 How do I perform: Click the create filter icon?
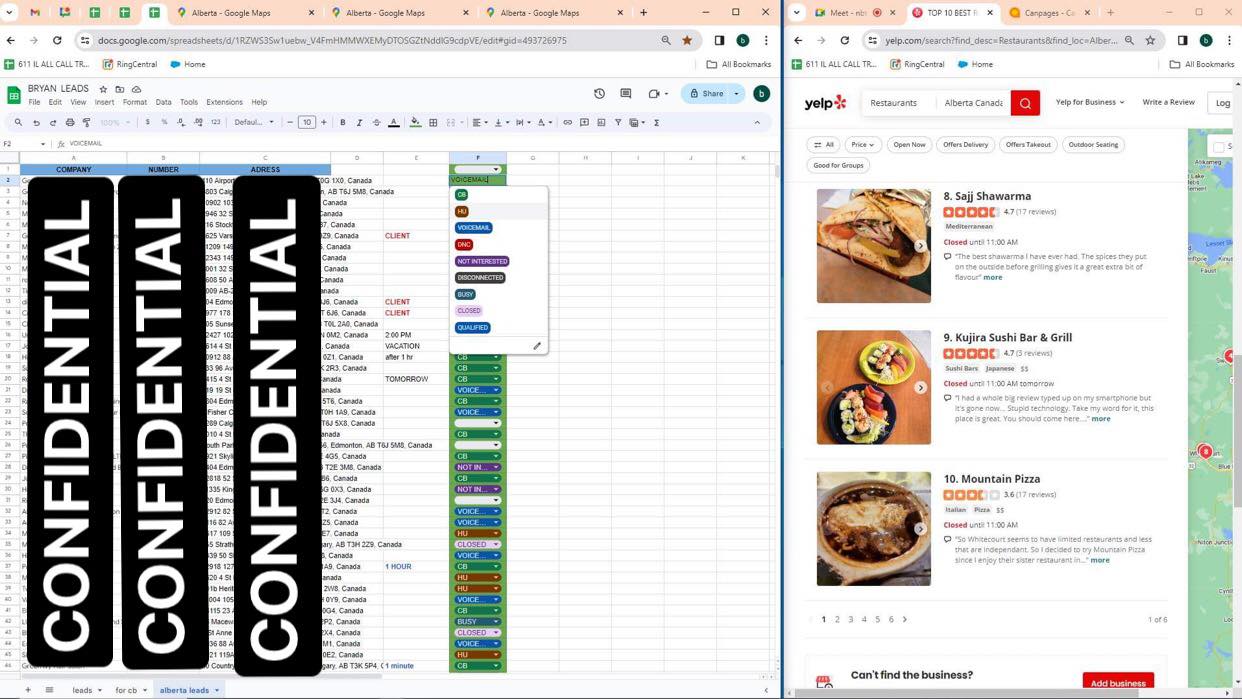click(617, 122)
